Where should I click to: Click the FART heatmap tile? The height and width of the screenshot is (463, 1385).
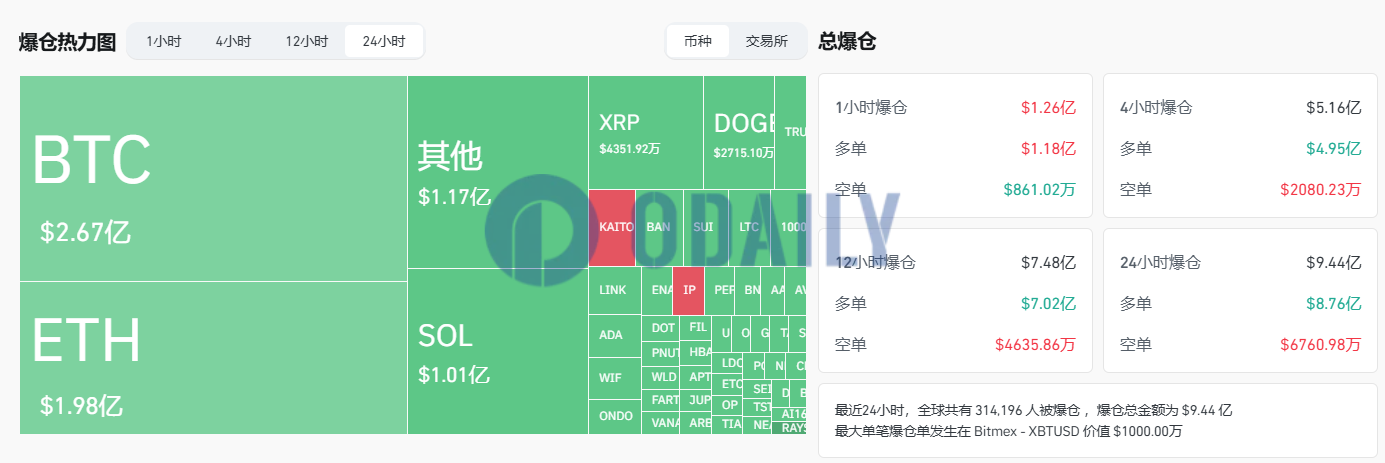pyautogui.click(x=660, y=400)
